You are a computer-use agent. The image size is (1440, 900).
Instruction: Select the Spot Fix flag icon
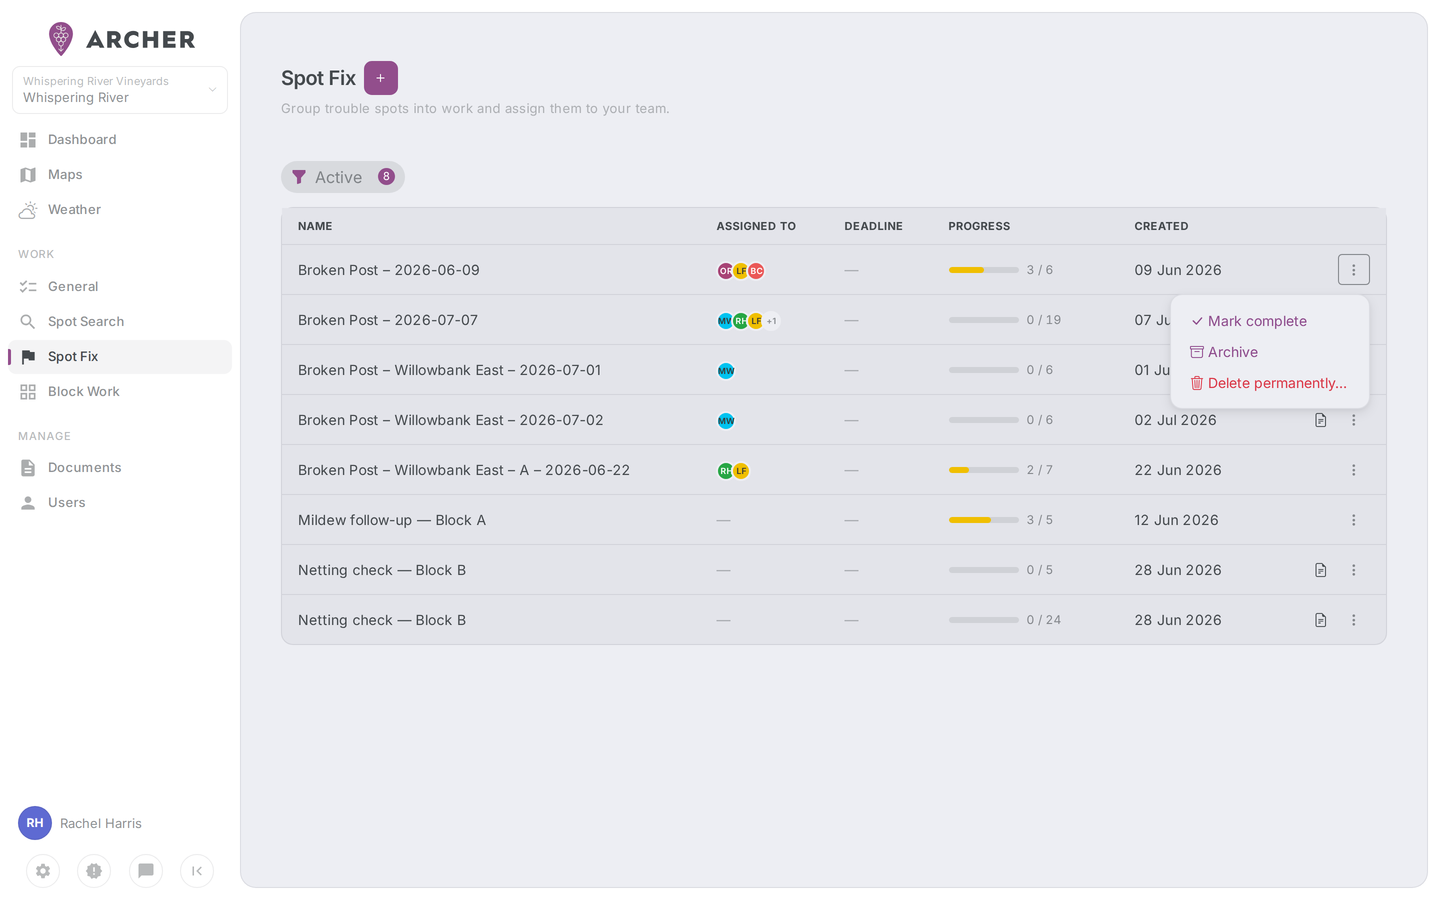(x=28, y=357)
